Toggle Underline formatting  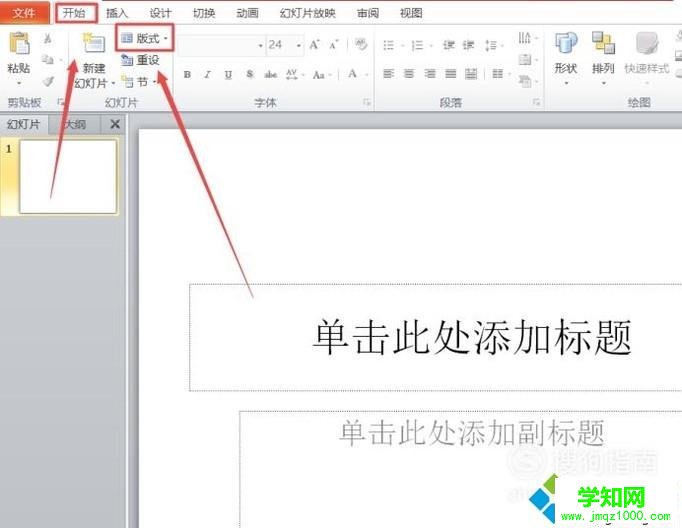coord(228,75)
